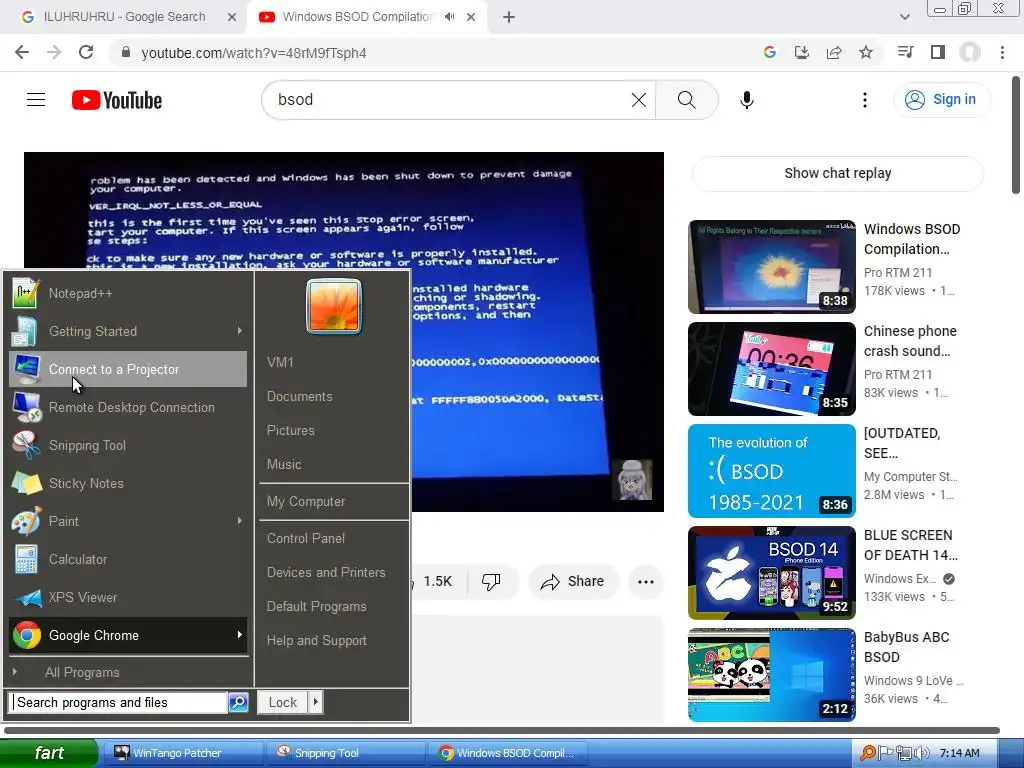Open the Chinese phone crash sound video thumbnail
Image resolution: width=1024 pixels, height=768 pixels.
pos(771,369)
